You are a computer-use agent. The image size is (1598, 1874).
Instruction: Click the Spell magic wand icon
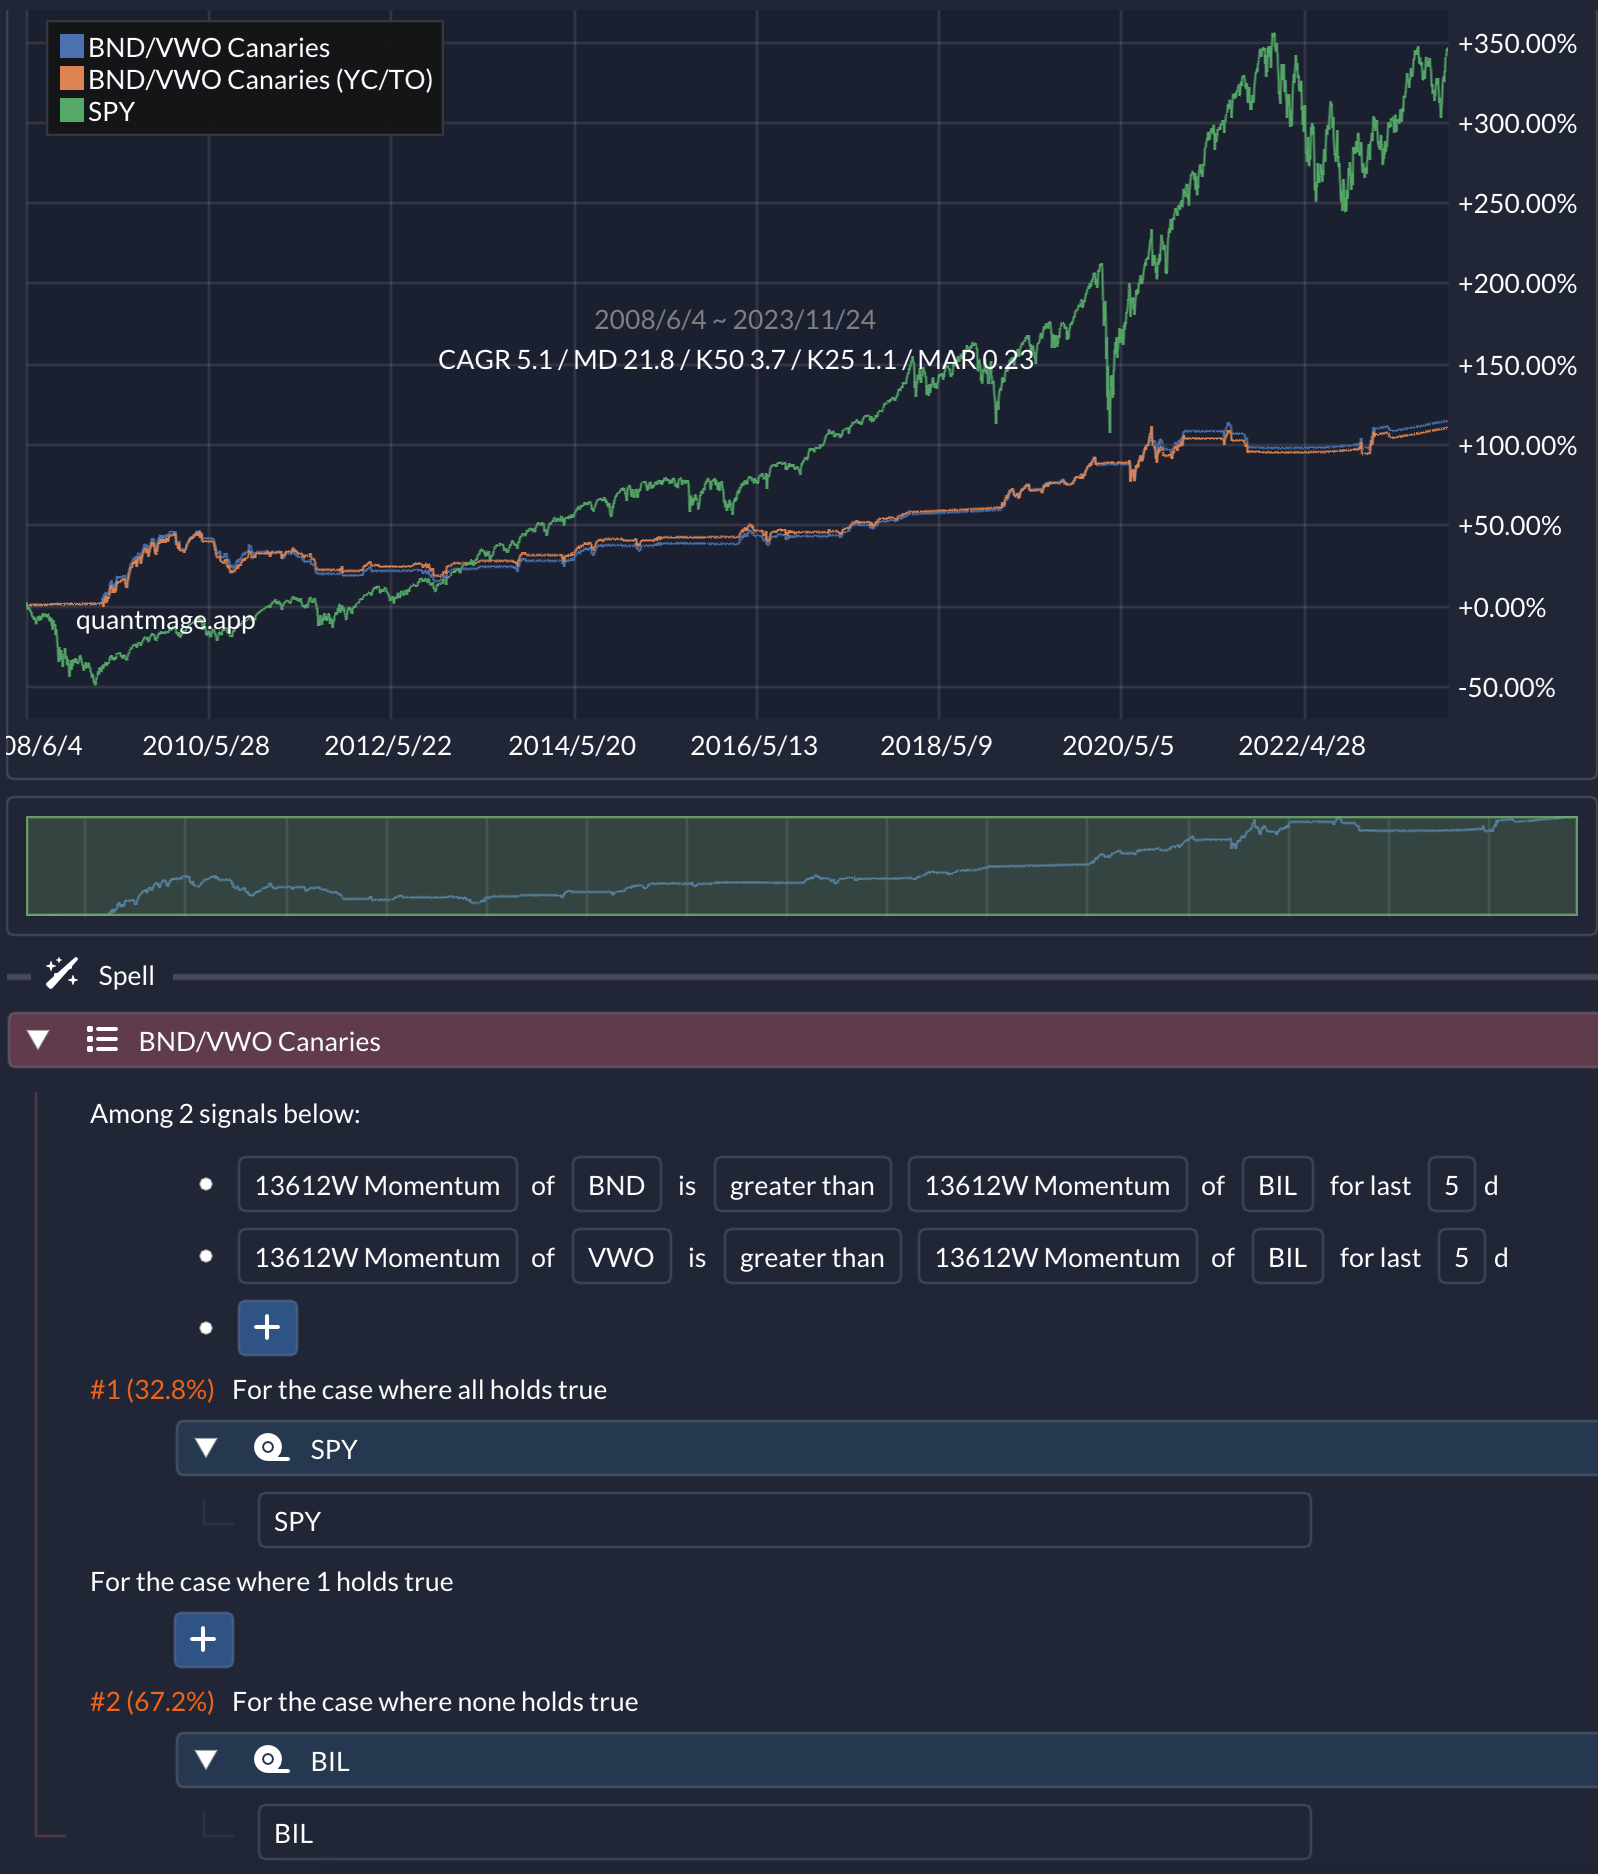coord(62,973)
